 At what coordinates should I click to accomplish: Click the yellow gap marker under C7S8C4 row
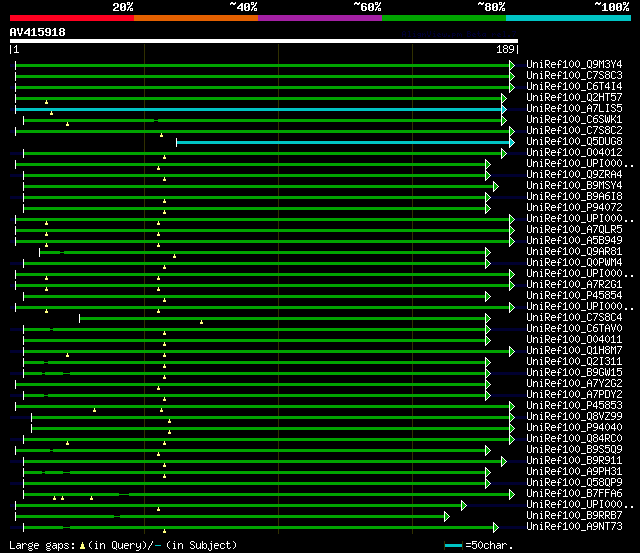coord(202,322)
